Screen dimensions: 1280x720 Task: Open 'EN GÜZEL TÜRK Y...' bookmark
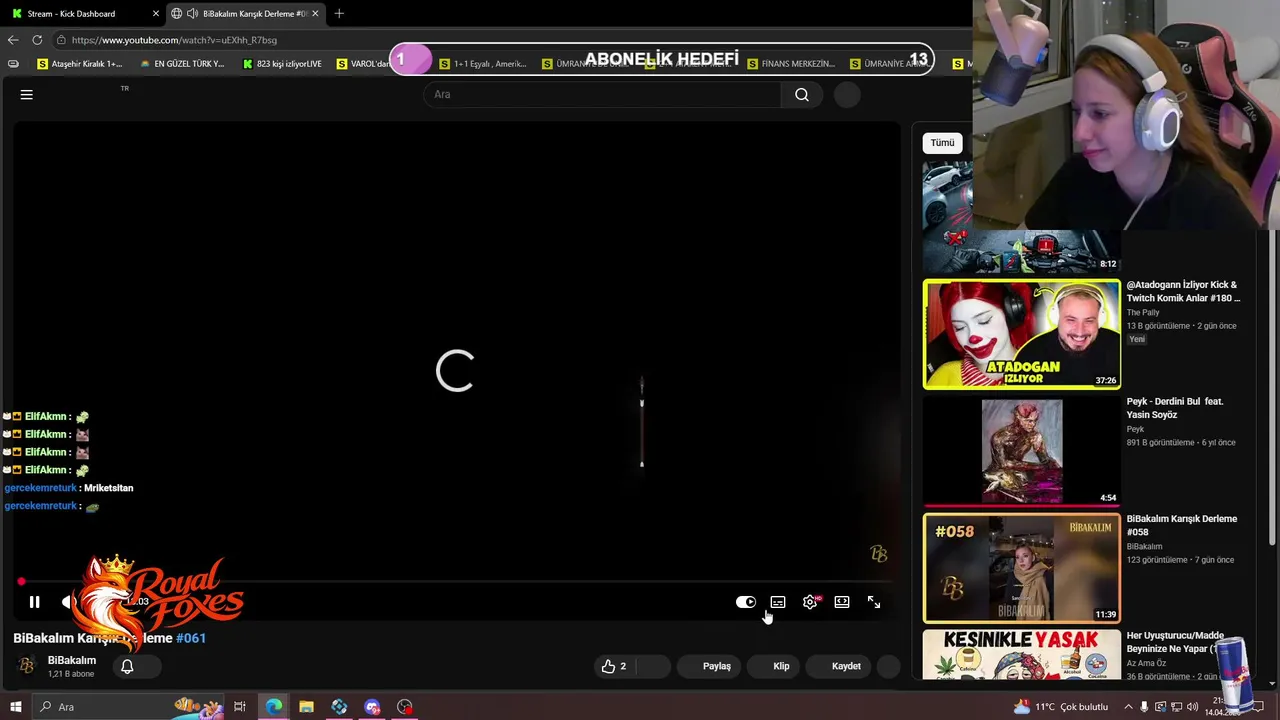tap(182, 64)
